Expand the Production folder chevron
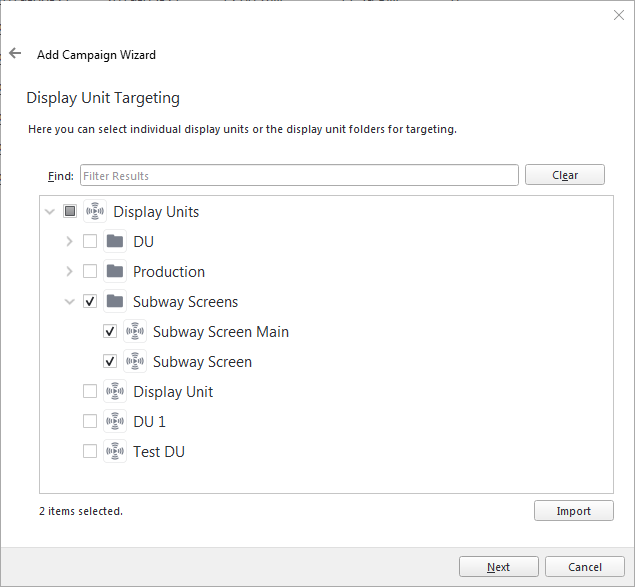Viewport: 635px width, 587px height. [x=69, y=271]
